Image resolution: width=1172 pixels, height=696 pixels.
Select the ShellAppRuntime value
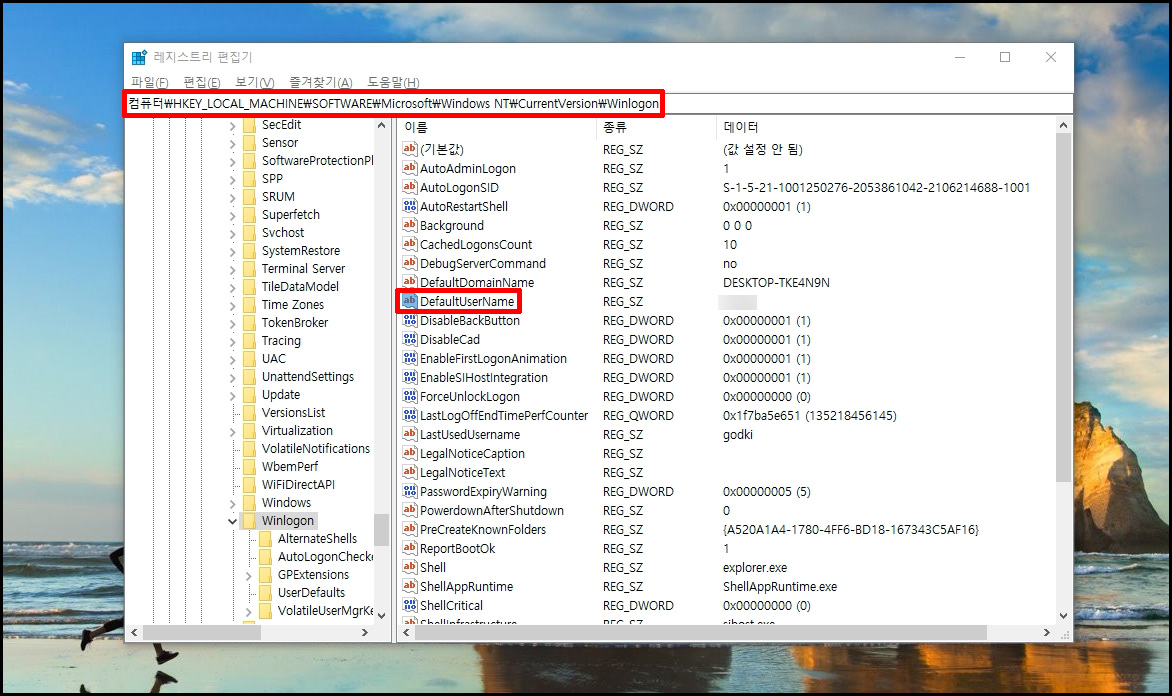pyautogui.click(x=466, y=586)
